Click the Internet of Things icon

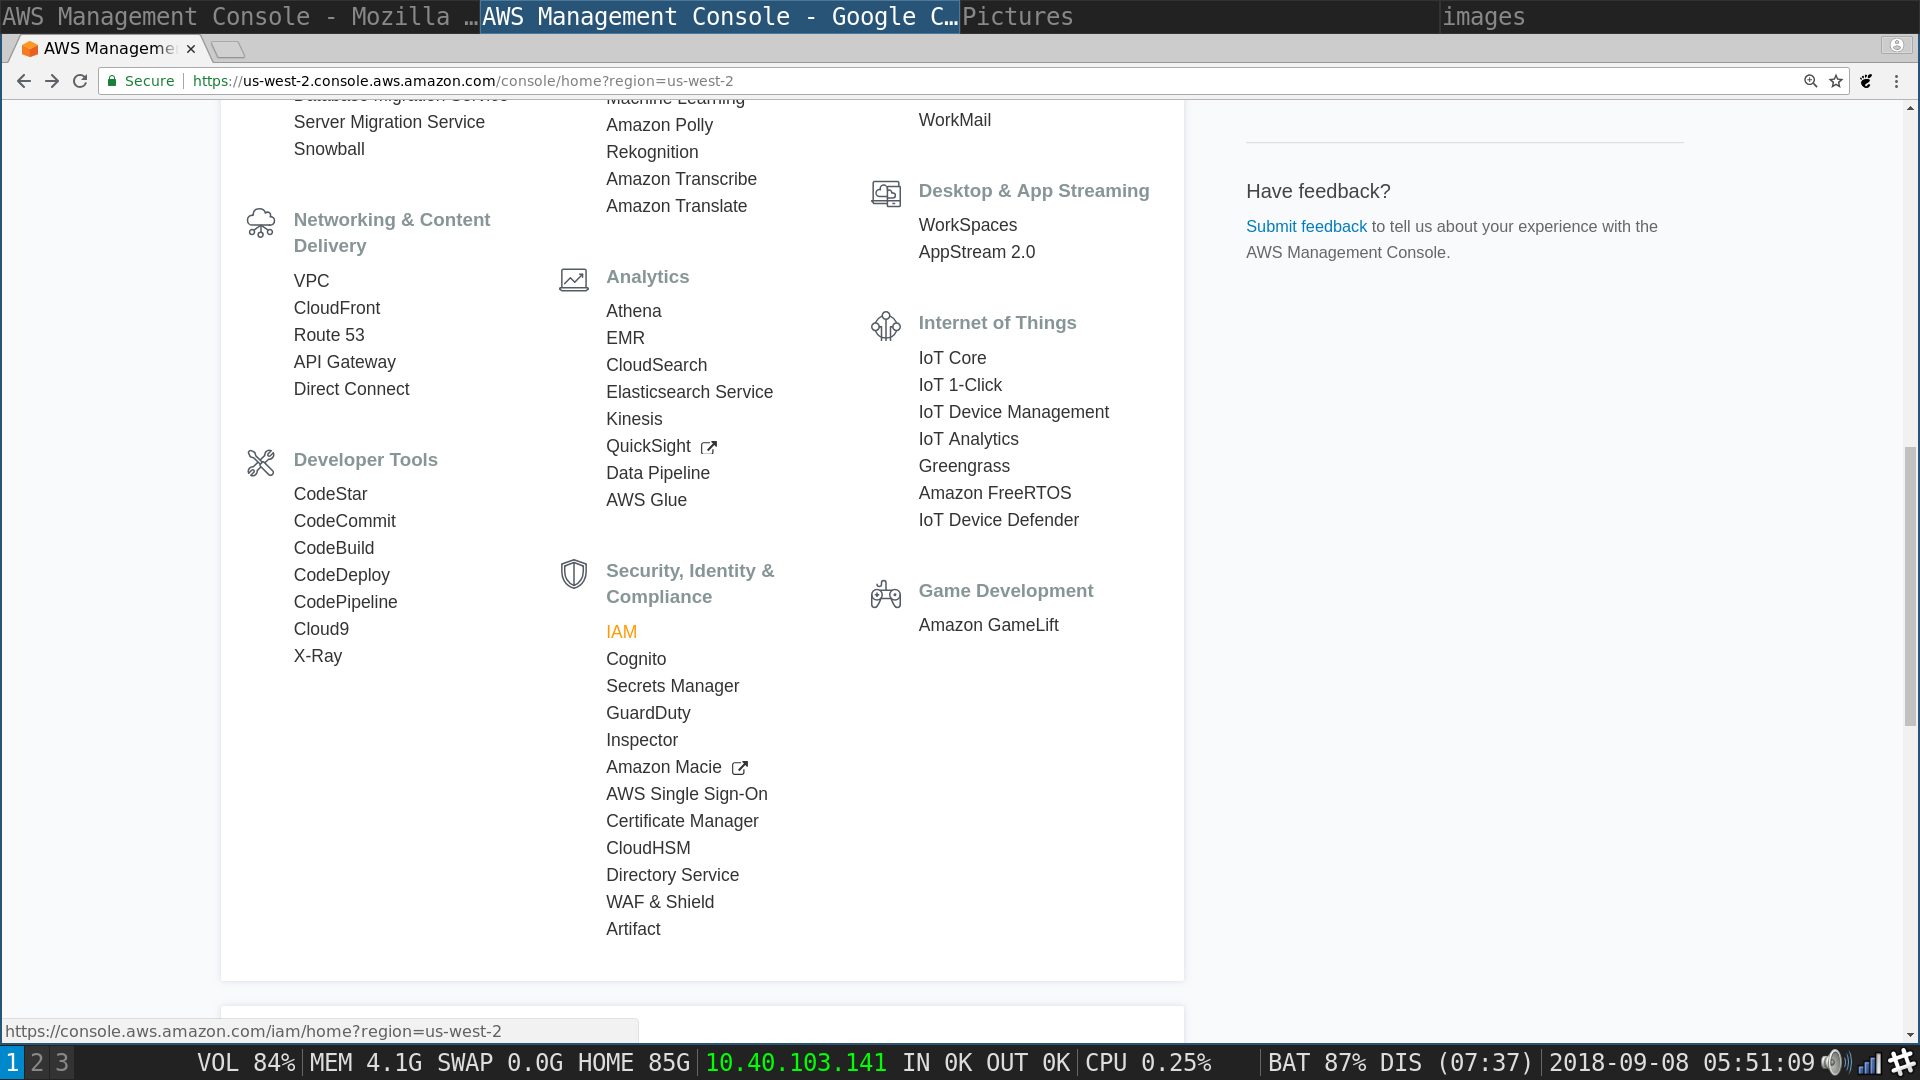click(886, 325)
